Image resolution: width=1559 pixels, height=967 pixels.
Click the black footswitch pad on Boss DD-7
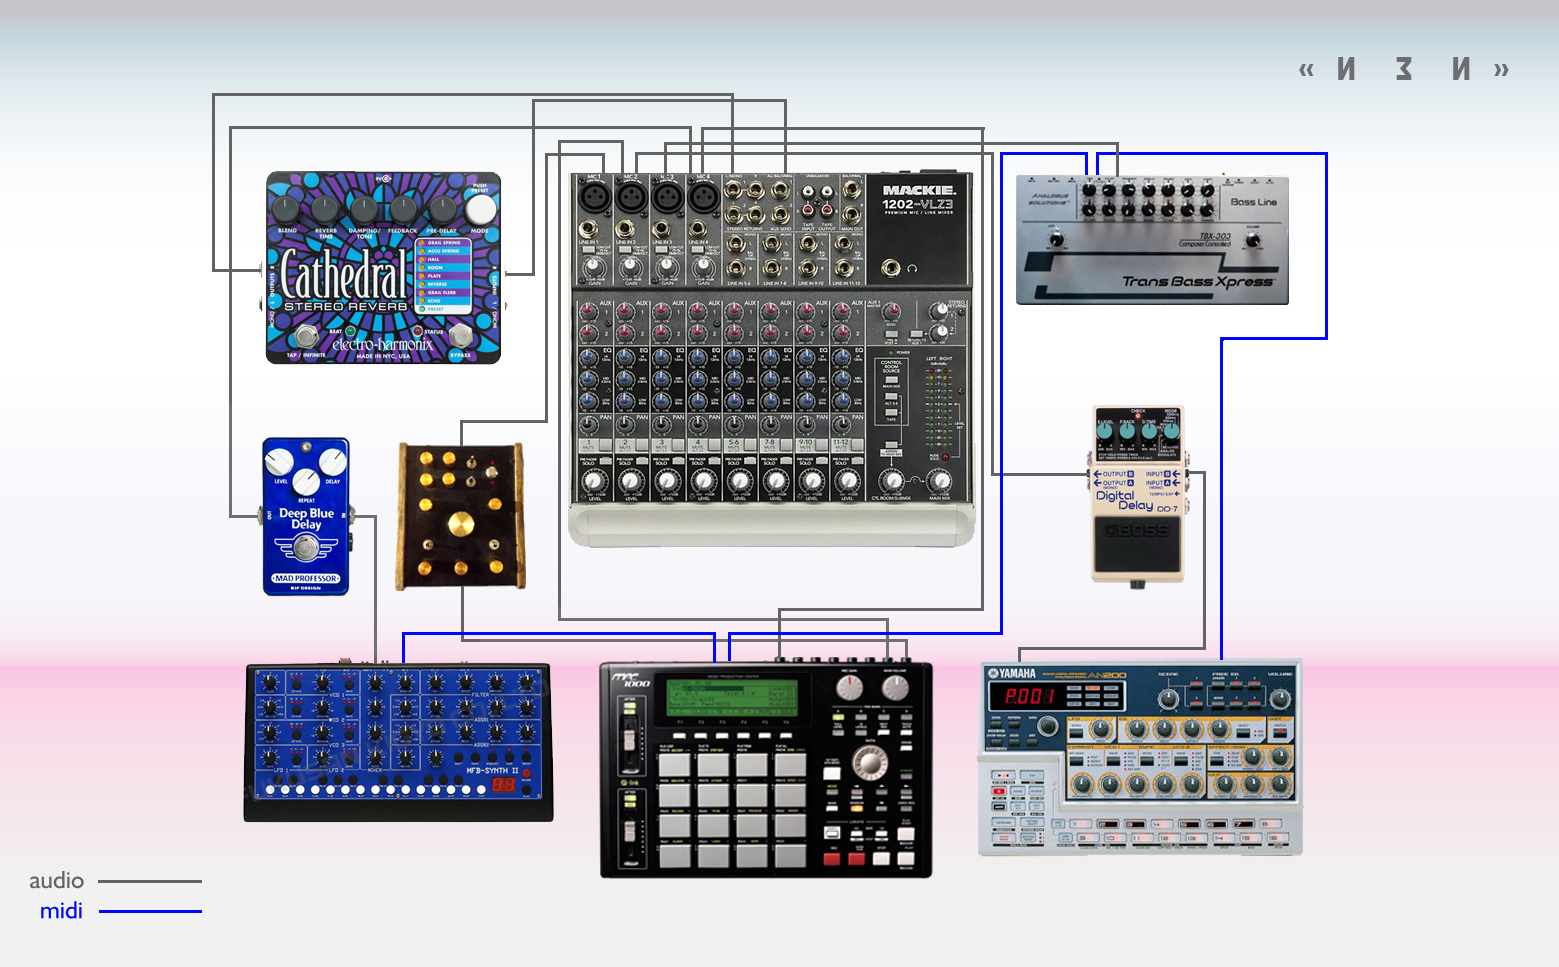coord(1137,545)
